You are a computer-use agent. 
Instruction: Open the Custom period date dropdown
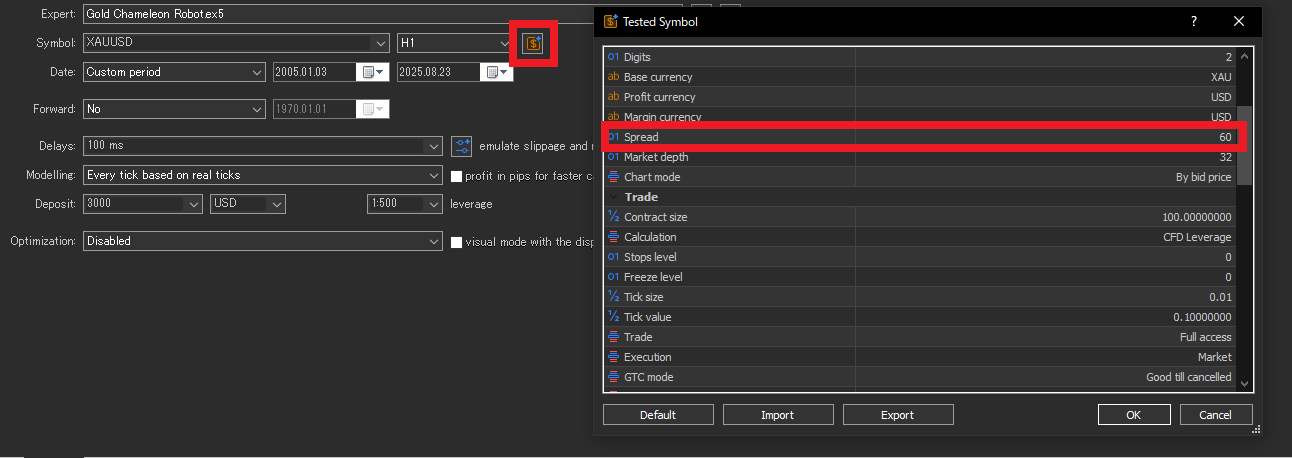click(255, 72)
